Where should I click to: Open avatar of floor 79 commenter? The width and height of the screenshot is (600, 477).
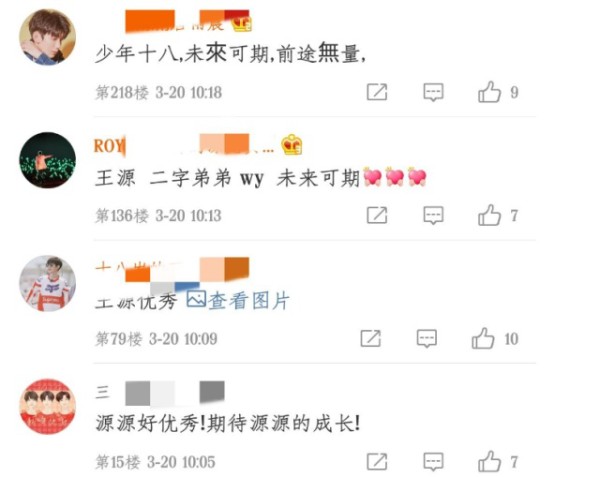[47, 283]
